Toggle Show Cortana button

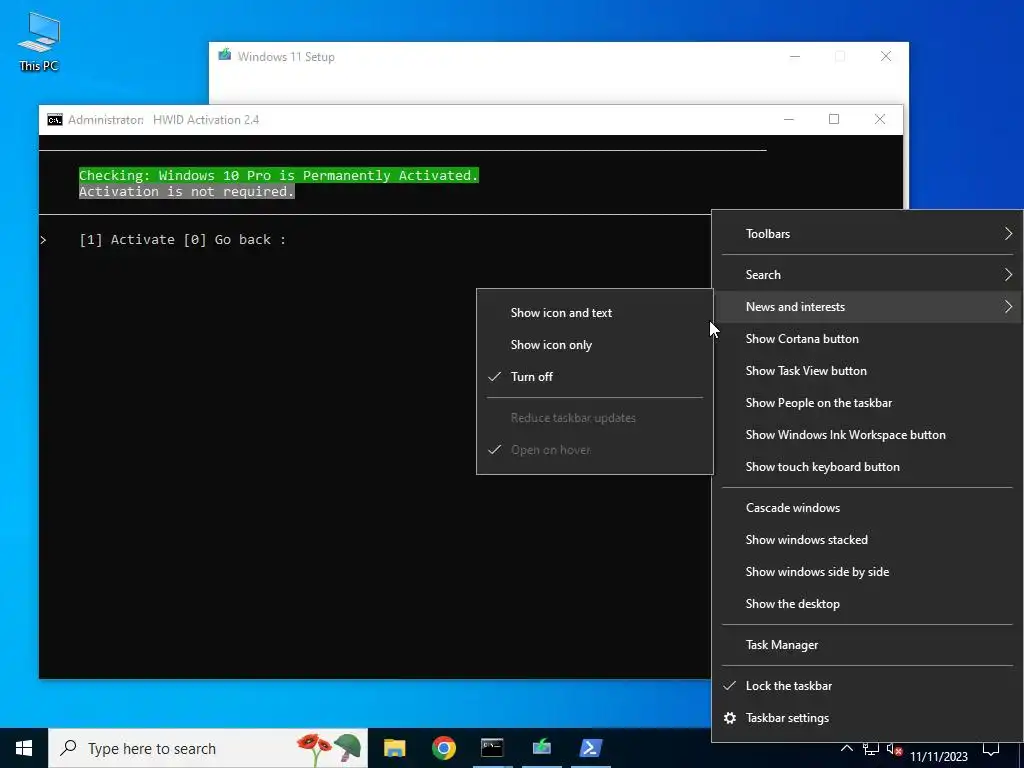(867, 339)
